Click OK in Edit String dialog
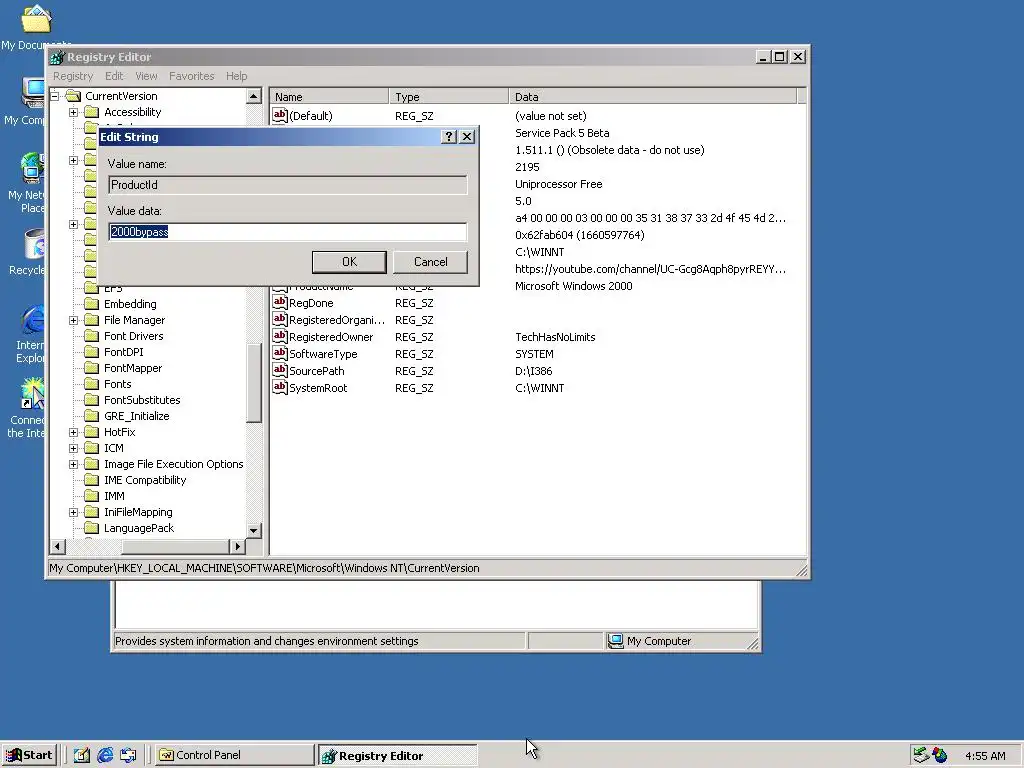1024x768 pixels. tap(349, 262)
